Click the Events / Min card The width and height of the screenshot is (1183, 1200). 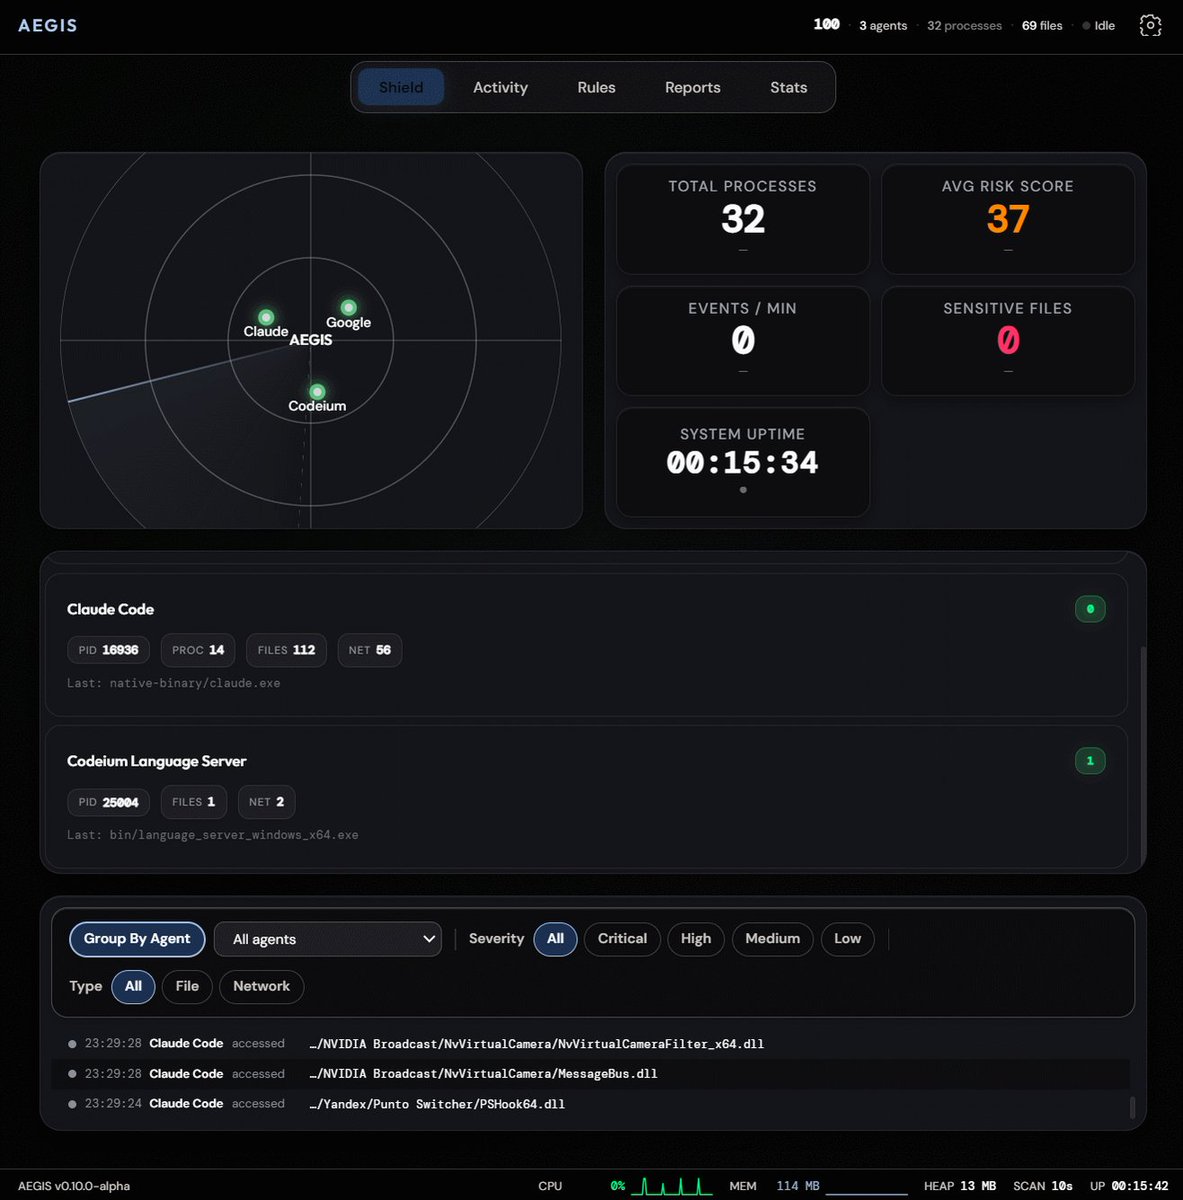coord(742,341)
